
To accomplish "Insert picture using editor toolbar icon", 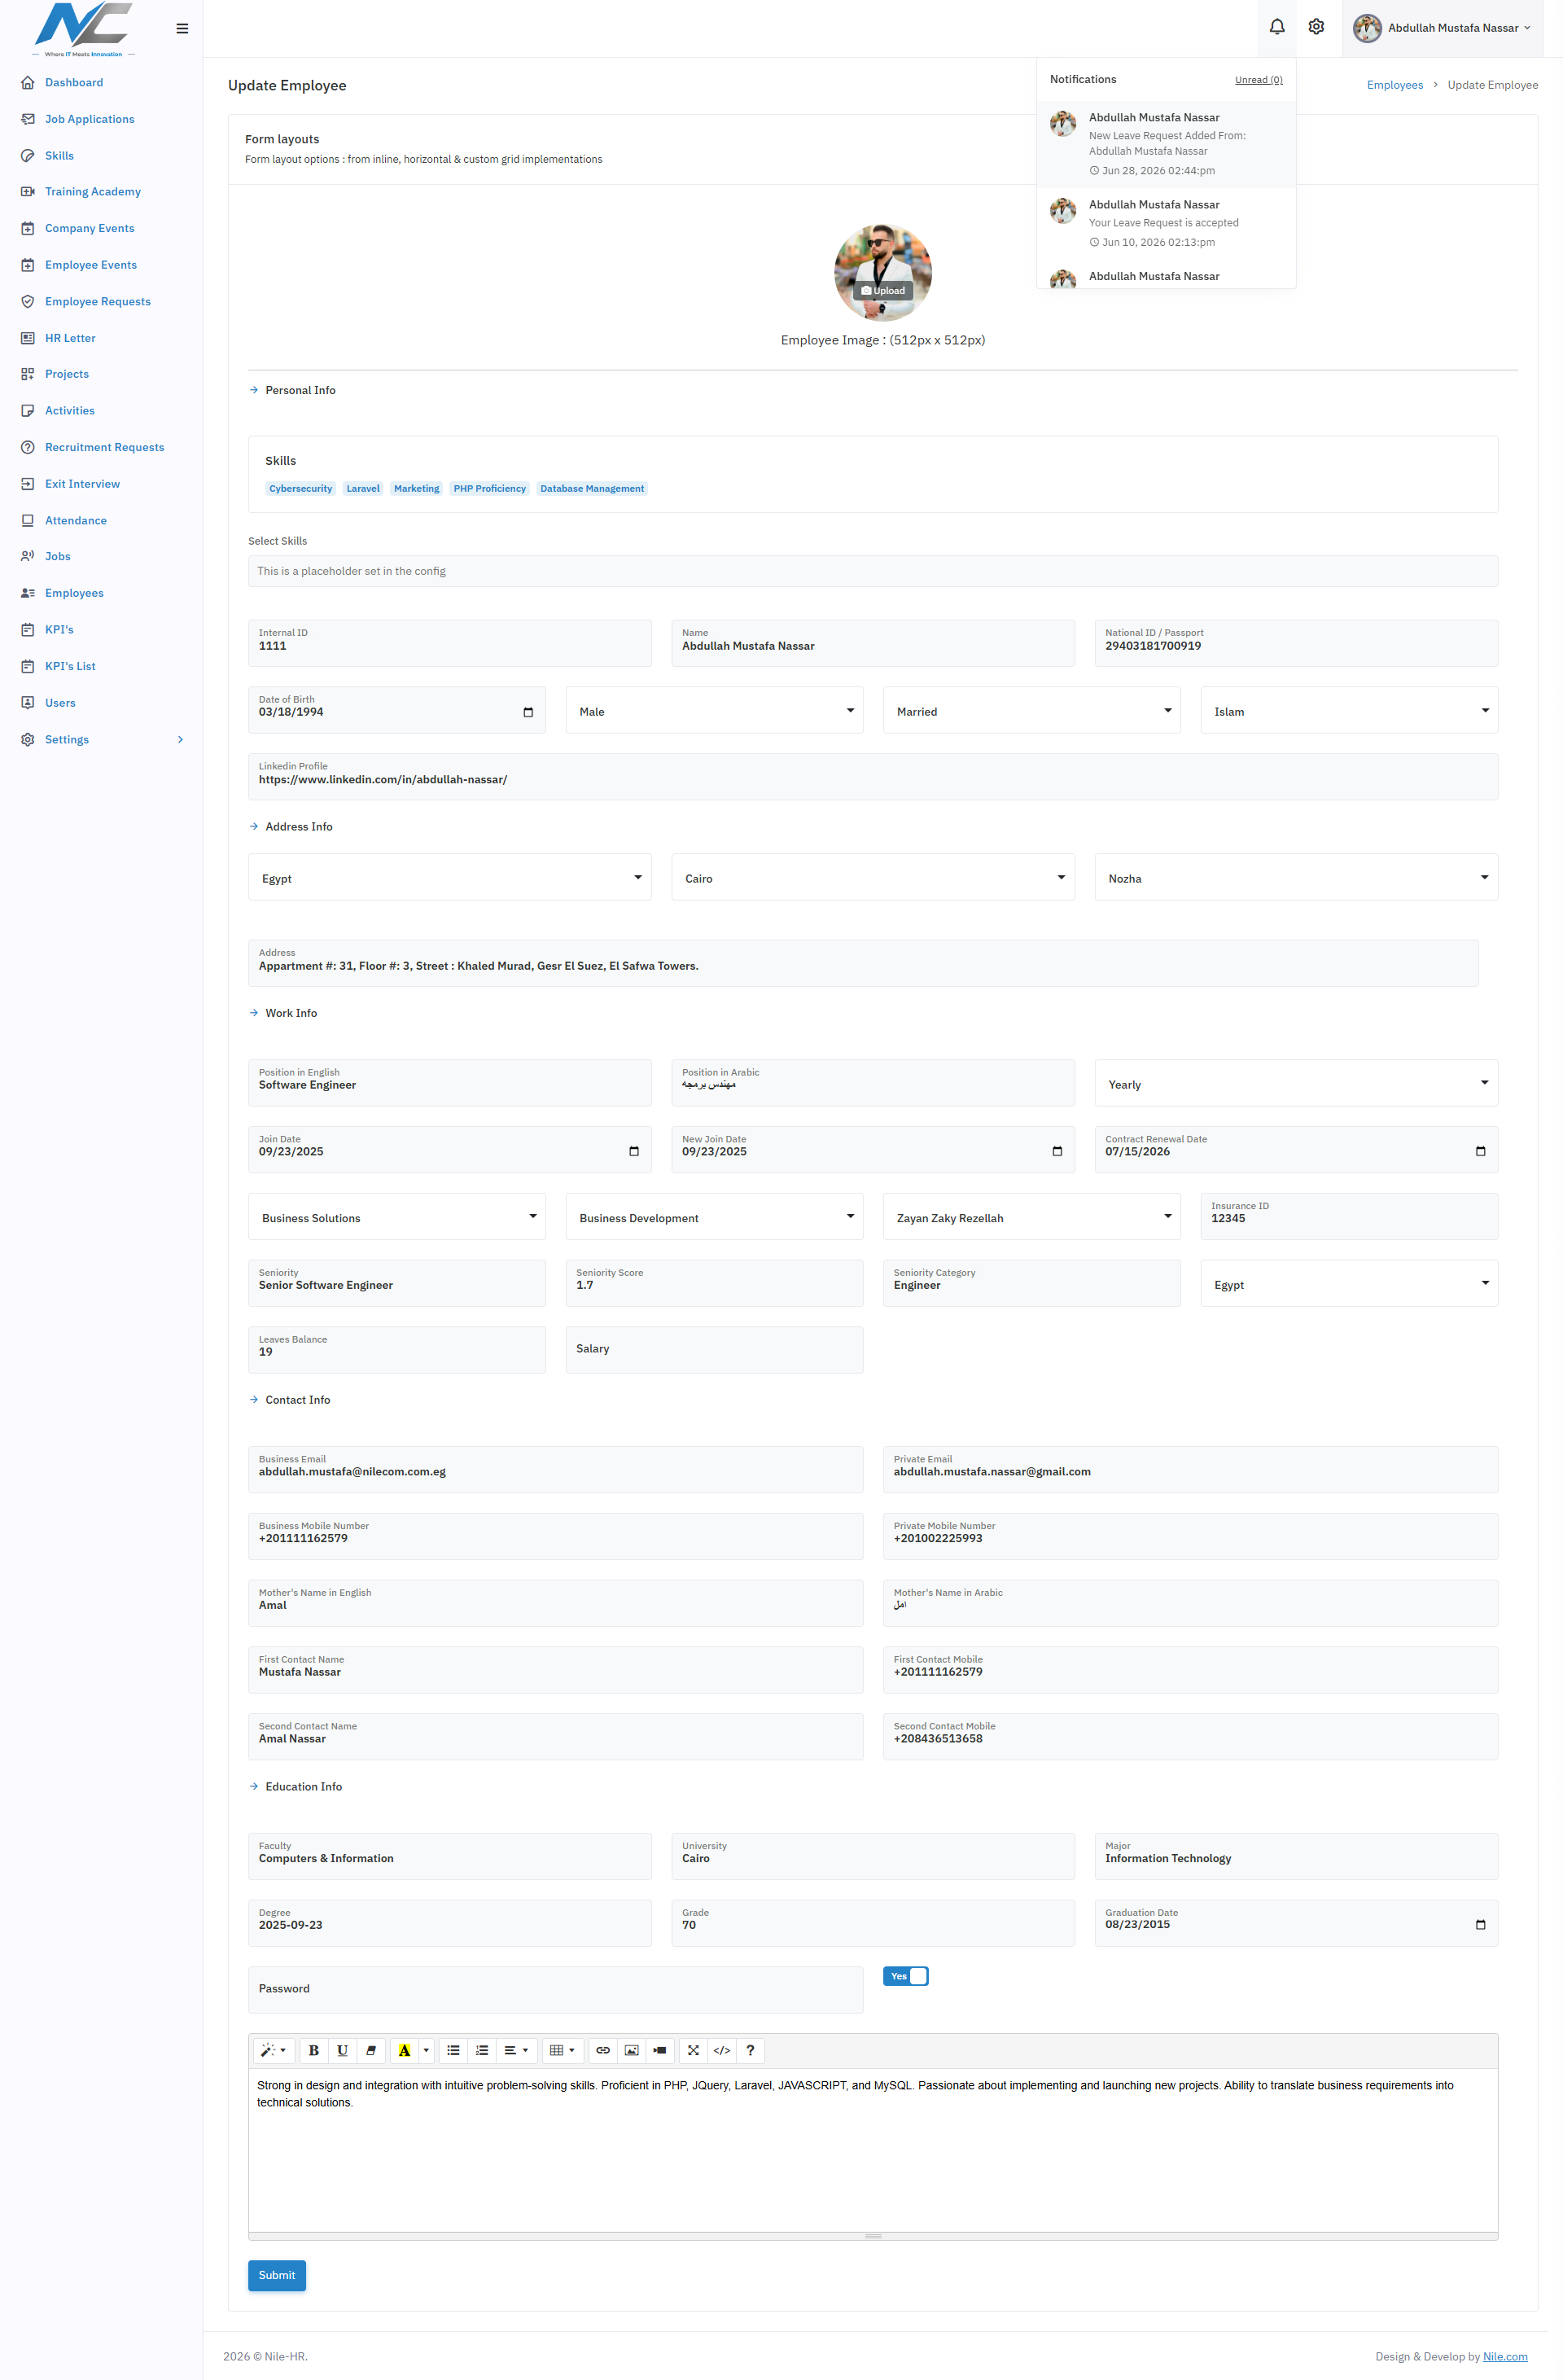I will (x=631, y=2050).
